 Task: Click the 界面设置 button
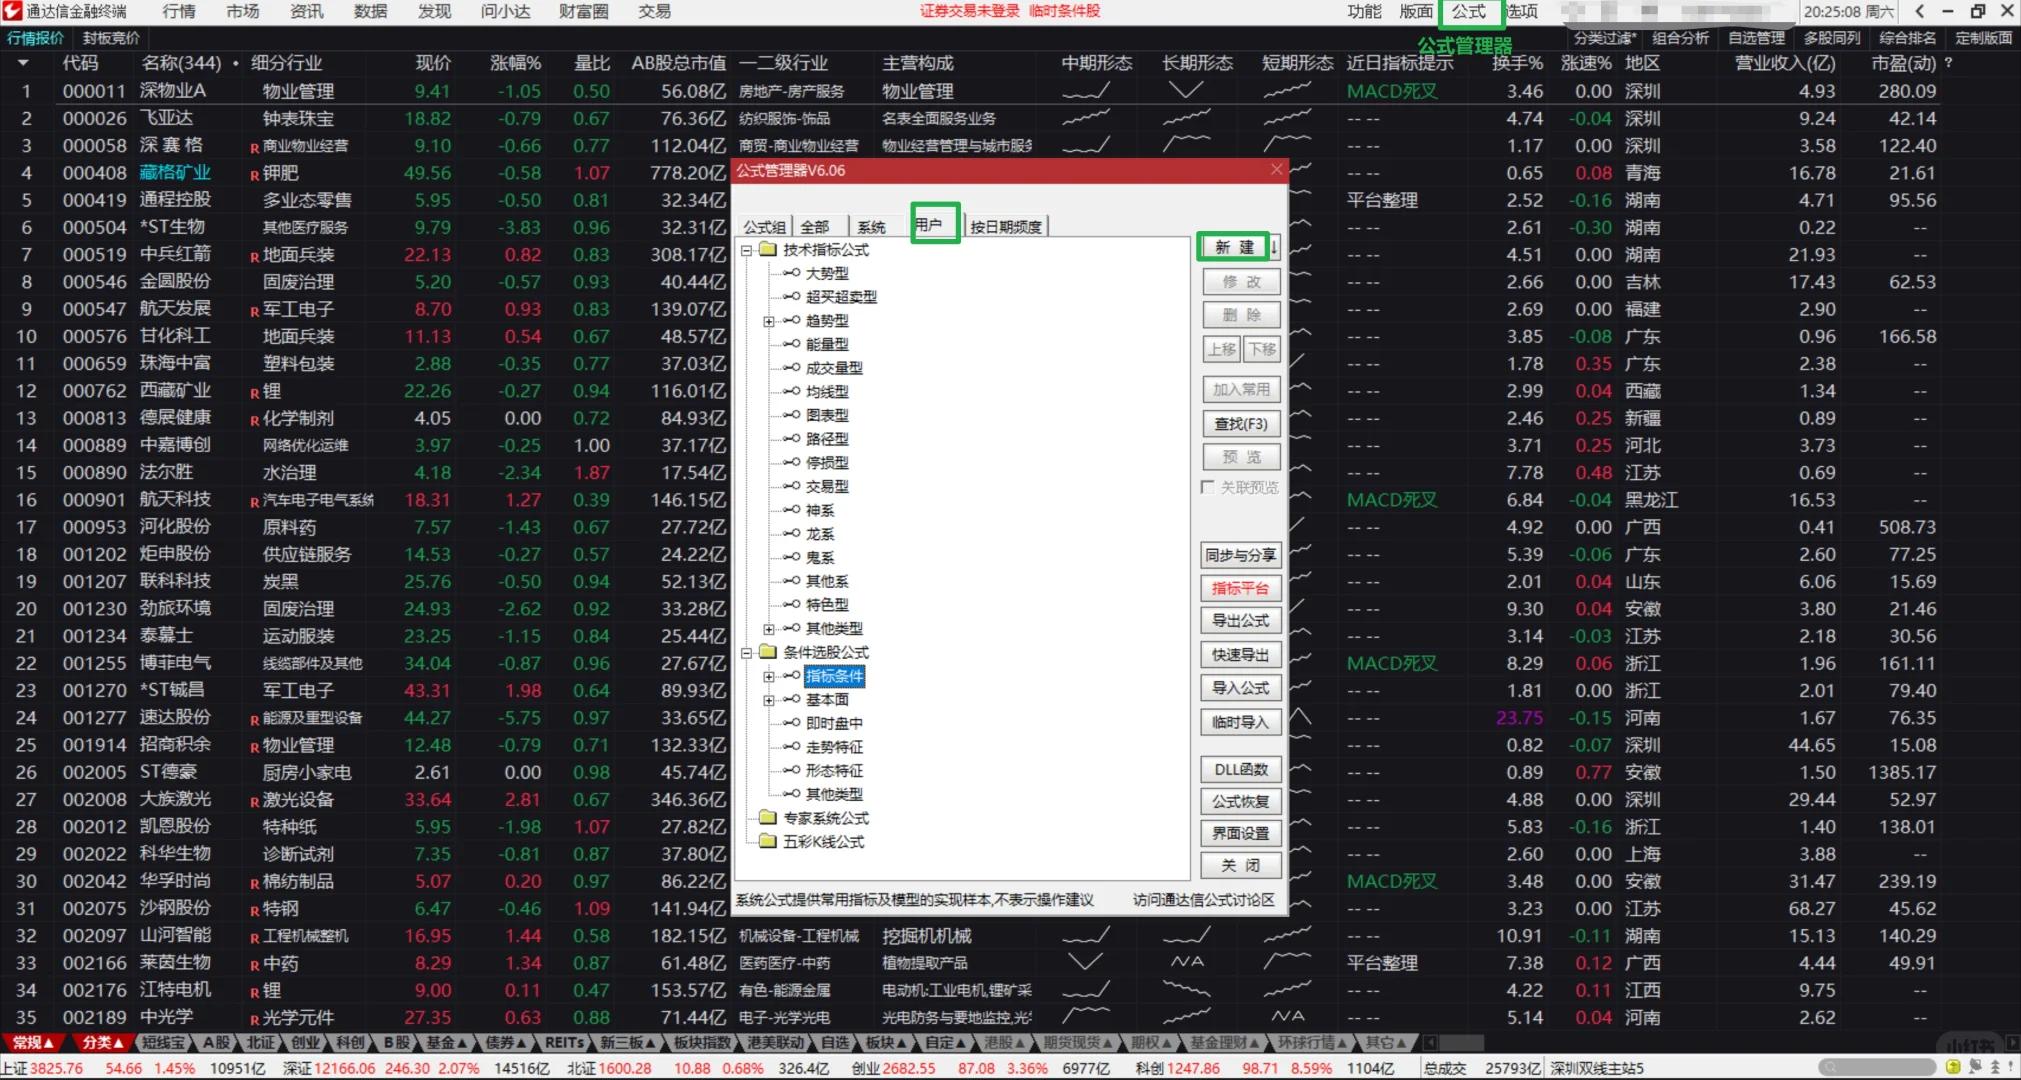coord(1241,833)
